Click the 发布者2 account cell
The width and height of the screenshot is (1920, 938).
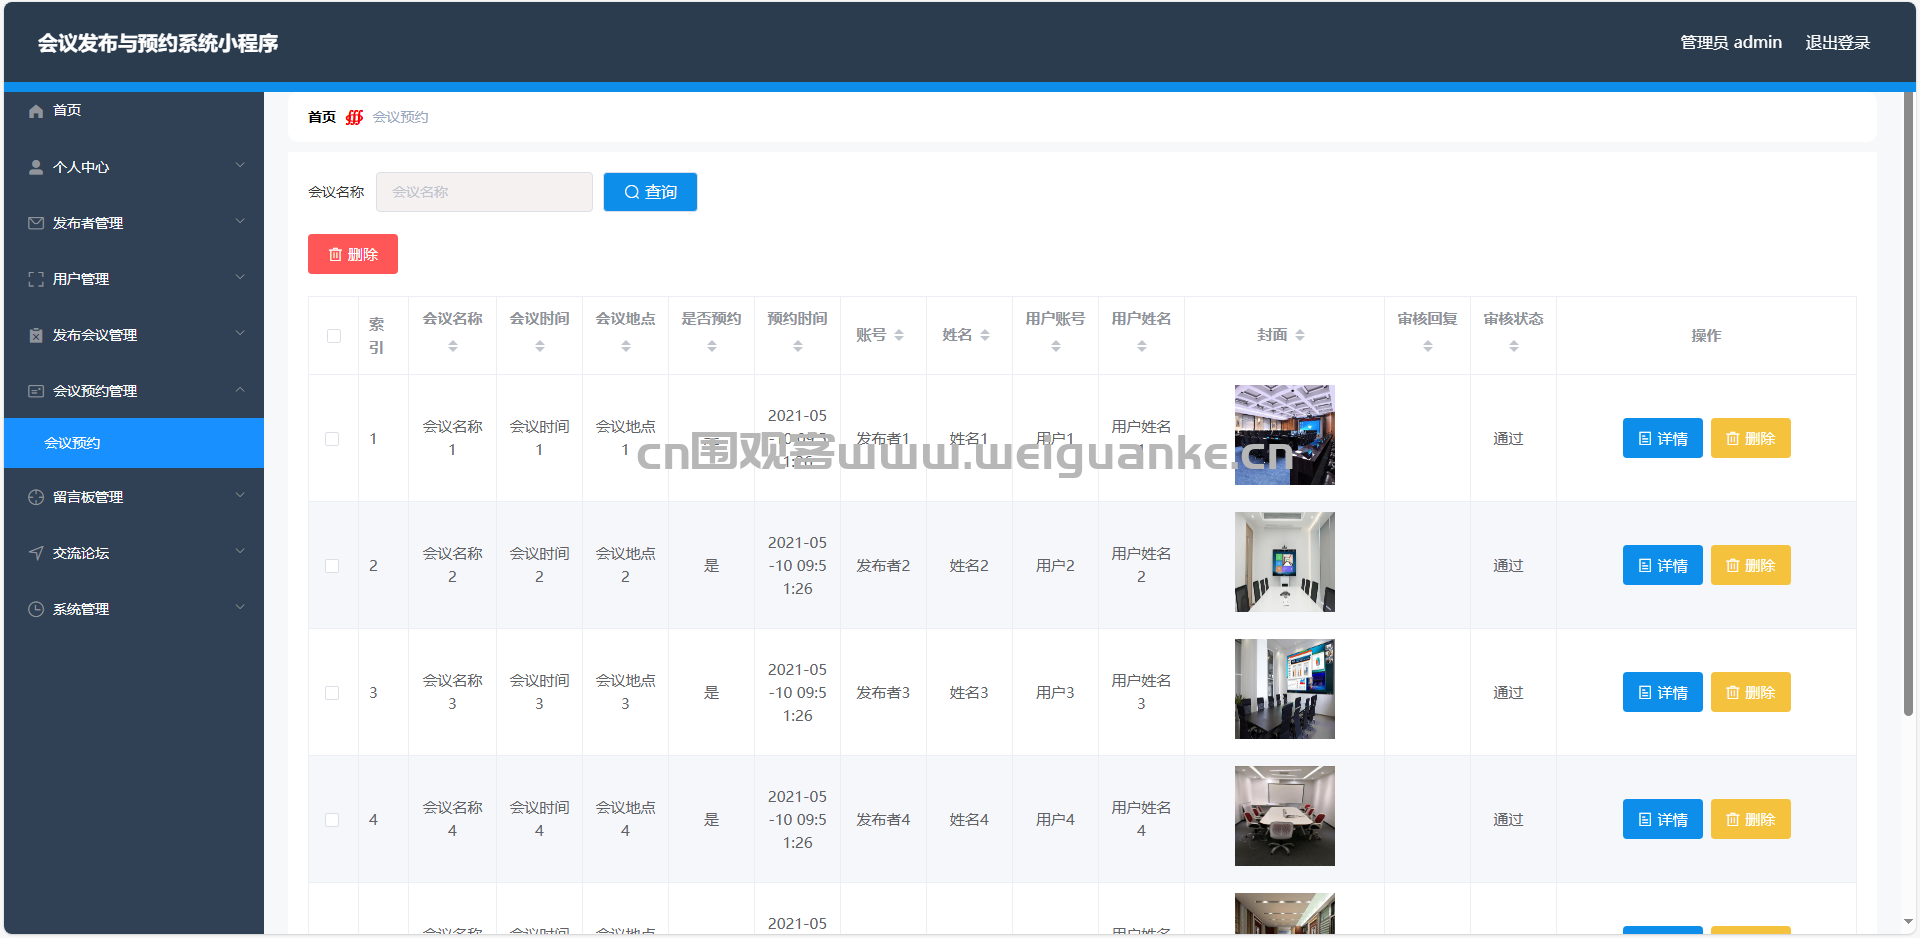pyautogui.click(x=883, y=566)
